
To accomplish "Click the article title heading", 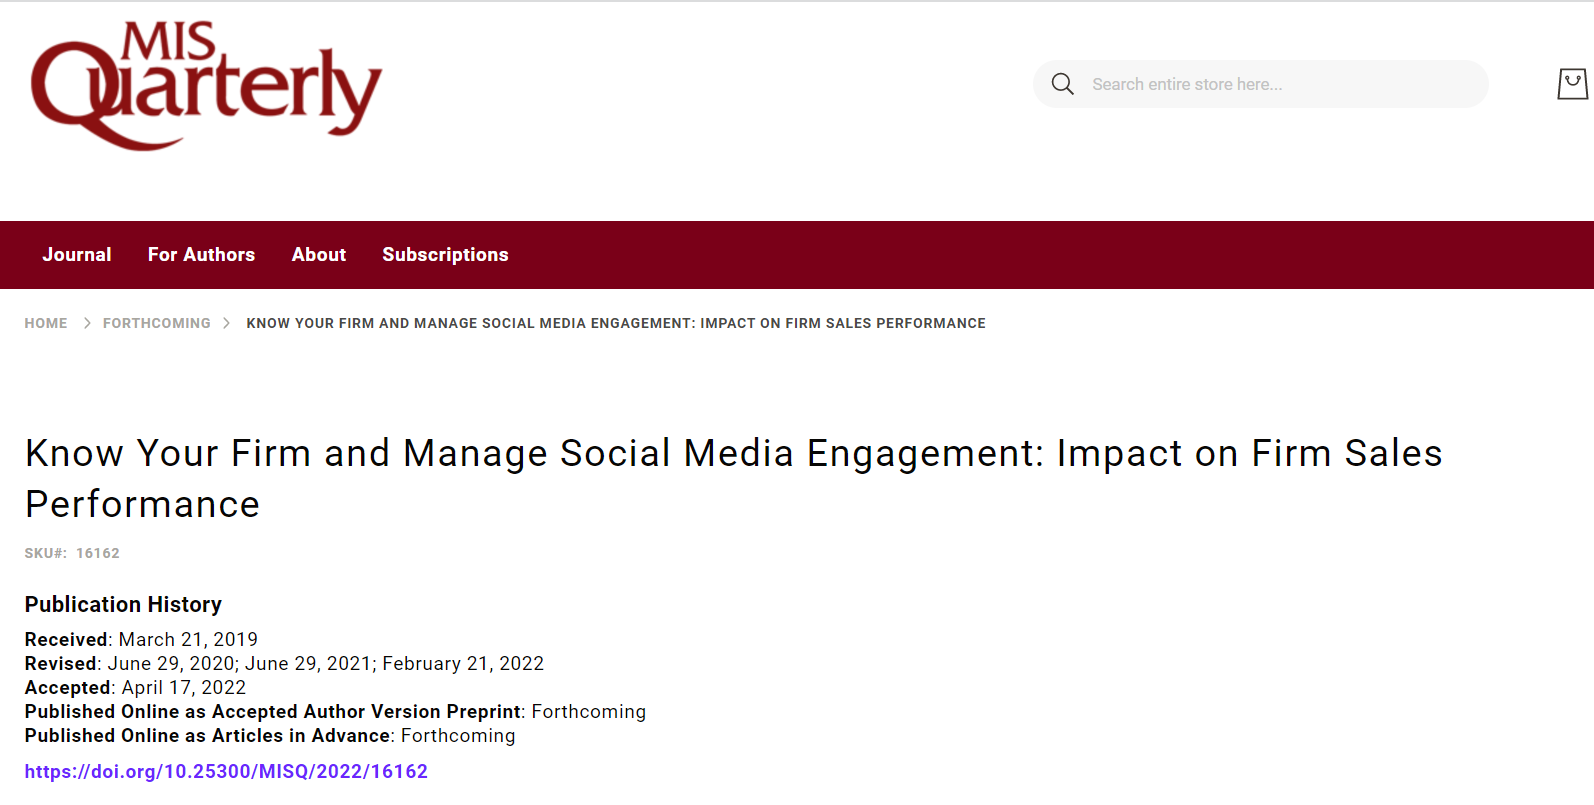I will (734, 478).
